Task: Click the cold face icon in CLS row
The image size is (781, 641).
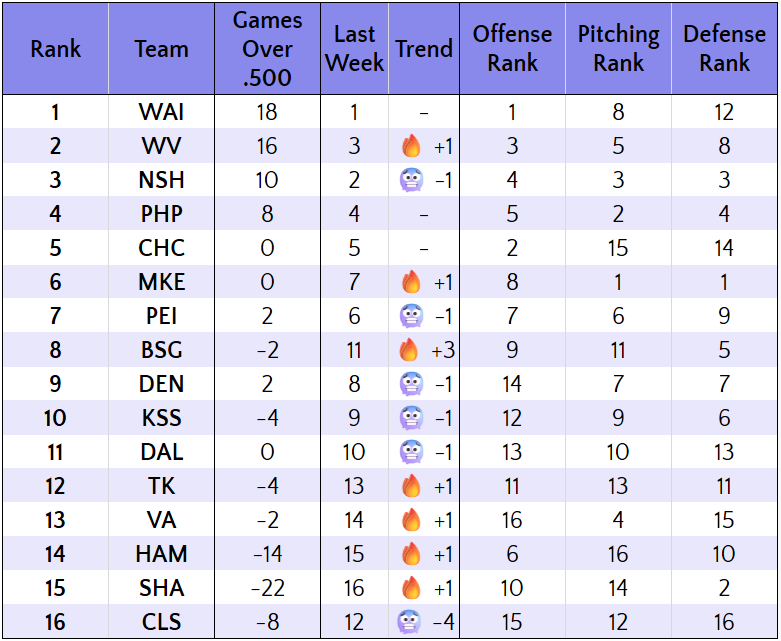Action: (411, 623)
